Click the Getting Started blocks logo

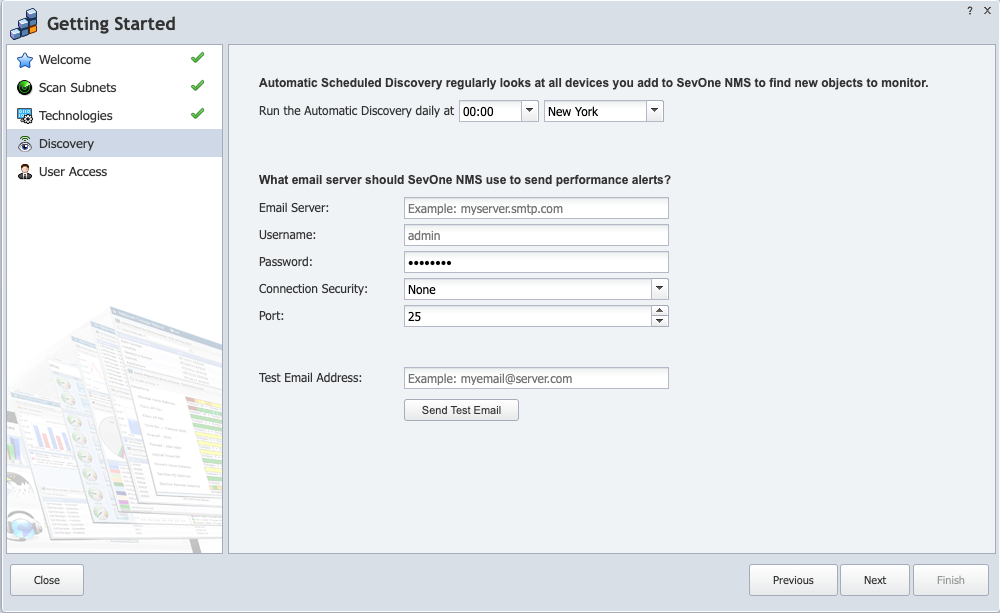pyautogui.click(x=24, y=24)
